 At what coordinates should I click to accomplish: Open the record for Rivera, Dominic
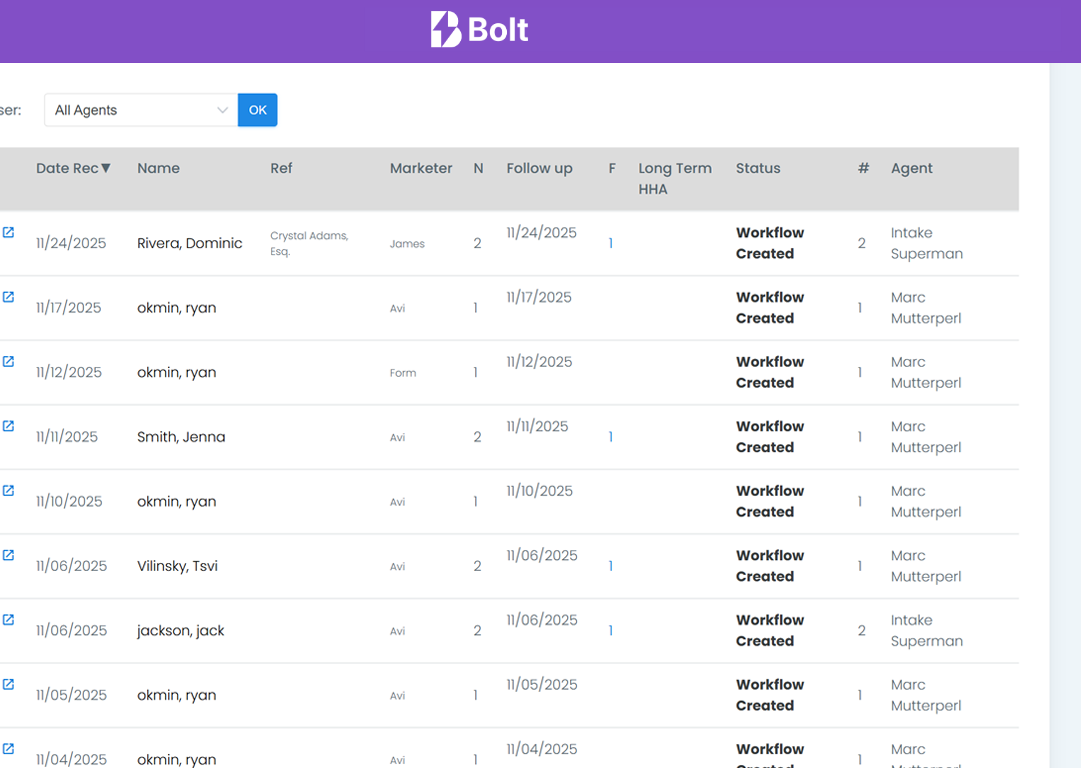click(x=9, y=233)
